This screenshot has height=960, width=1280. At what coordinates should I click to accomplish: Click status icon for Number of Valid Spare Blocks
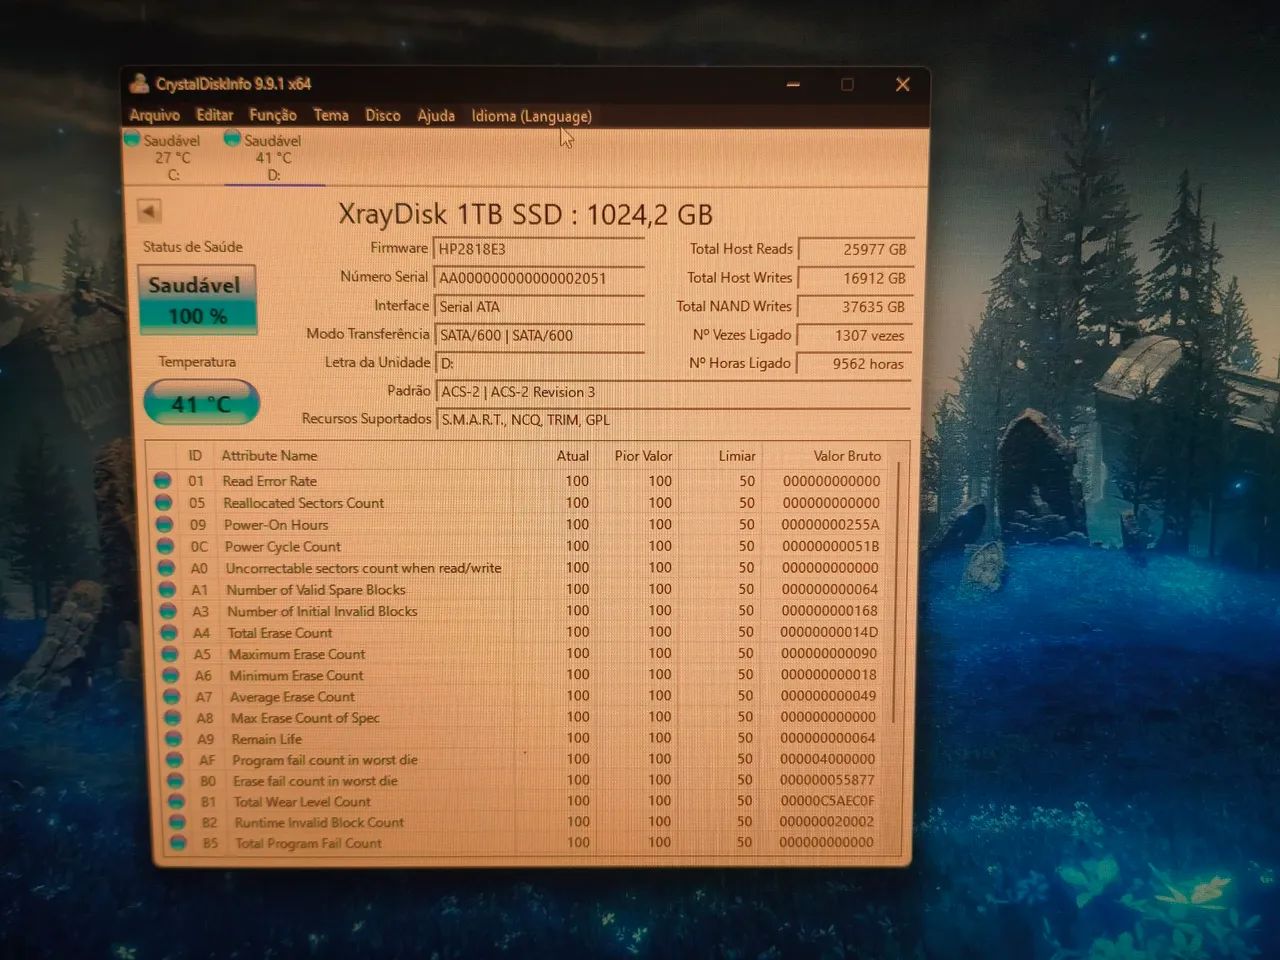tap(167, 590)
